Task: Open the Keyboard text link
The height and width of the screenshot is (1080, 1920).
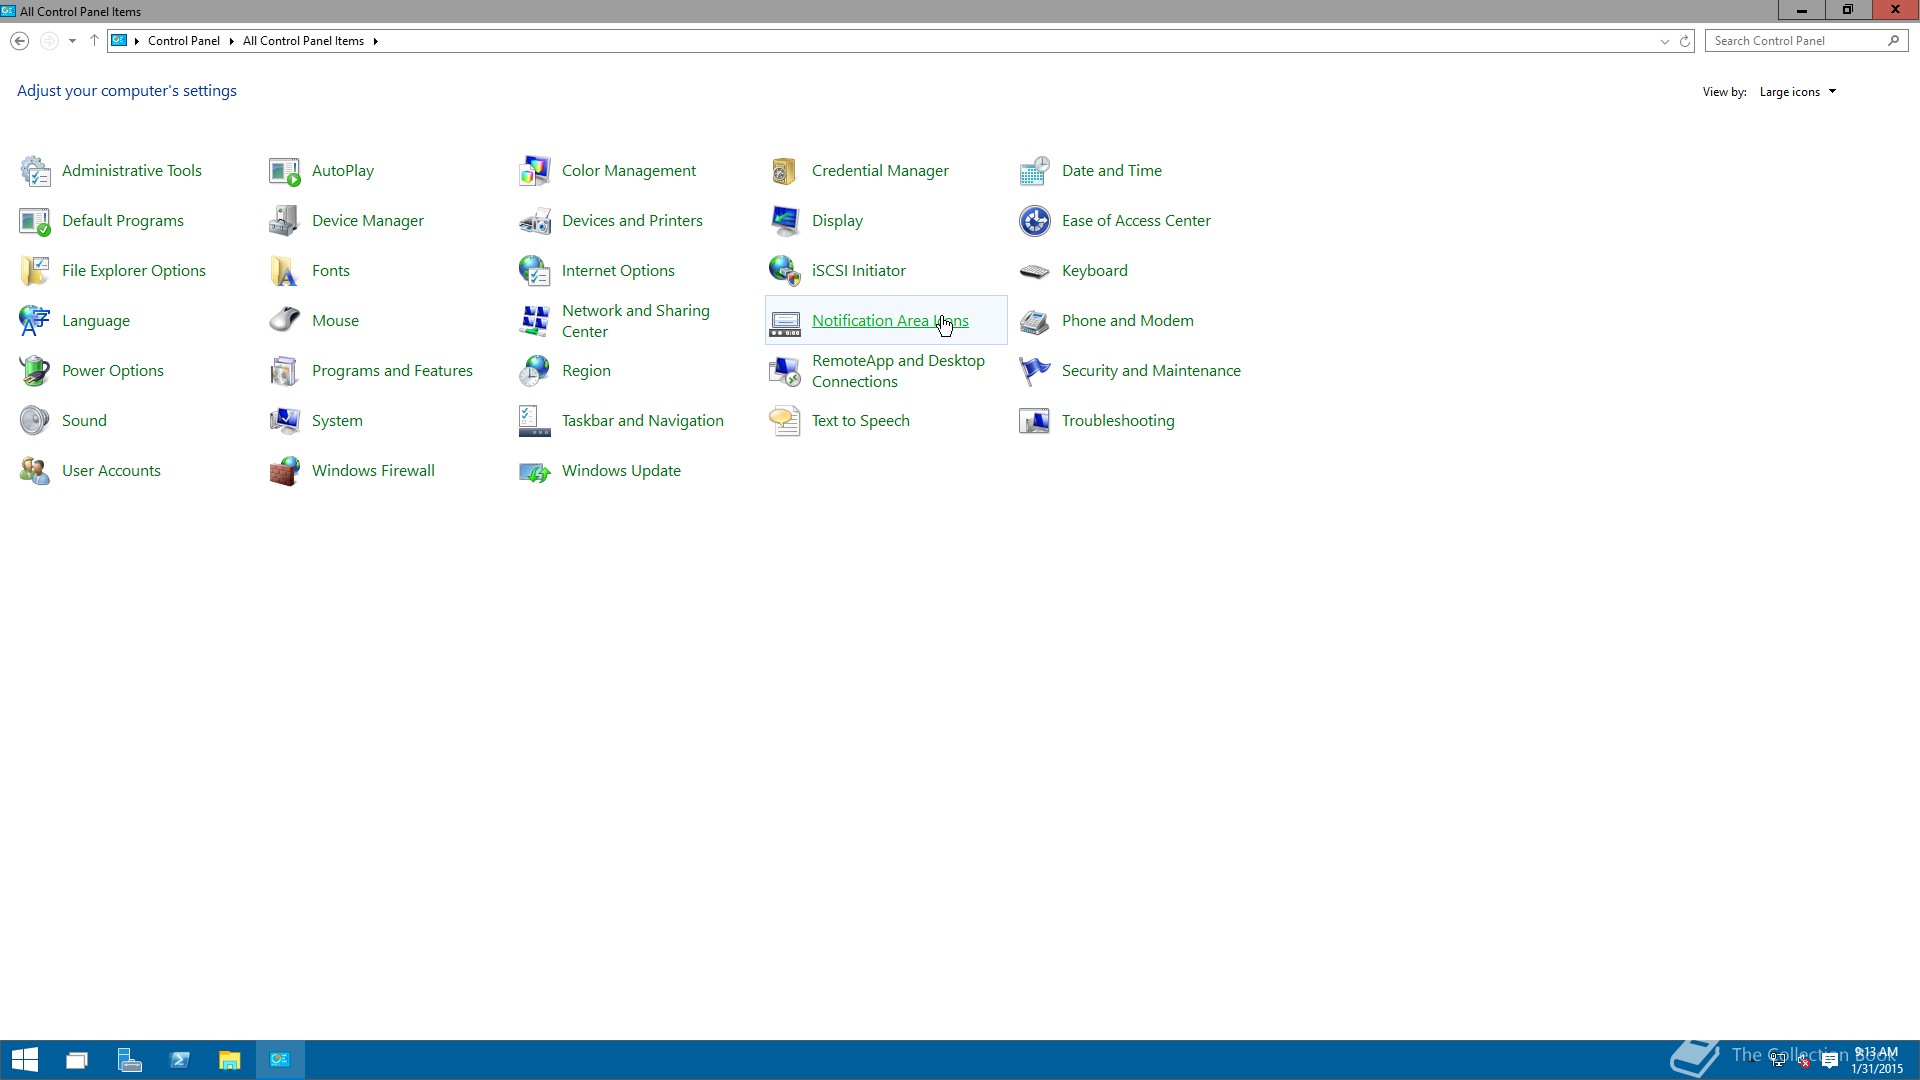Action: pos(1094,271)
